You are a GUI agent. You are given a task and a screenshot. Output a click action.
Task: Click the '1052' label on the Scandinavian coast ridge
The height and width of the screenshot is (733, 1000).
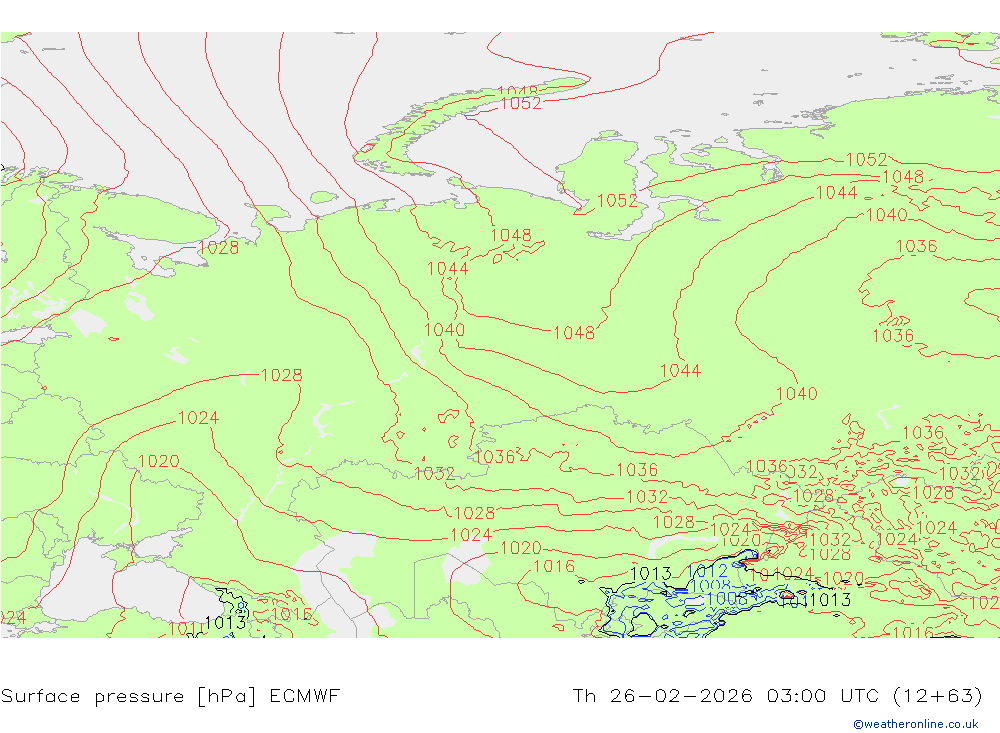521,103
